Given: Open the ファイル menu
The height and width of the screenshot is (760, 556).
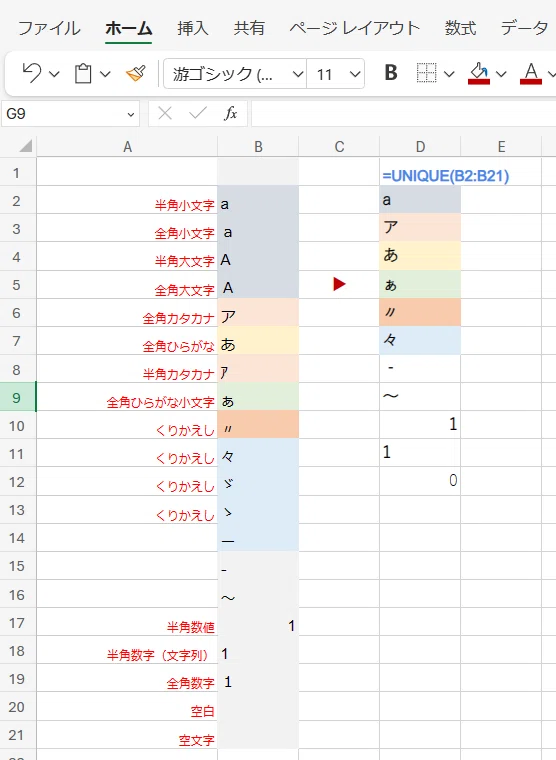Looking at the screenshot, I should pyautogui.click(x=49, y=28).
